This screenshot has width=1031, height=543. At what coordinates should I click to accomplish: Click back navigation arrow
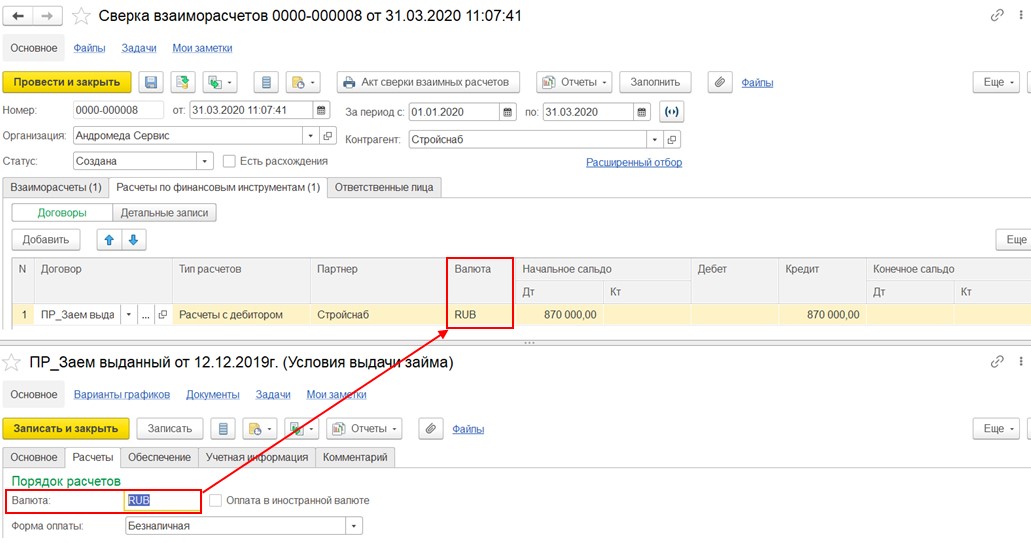coord(18,16)
